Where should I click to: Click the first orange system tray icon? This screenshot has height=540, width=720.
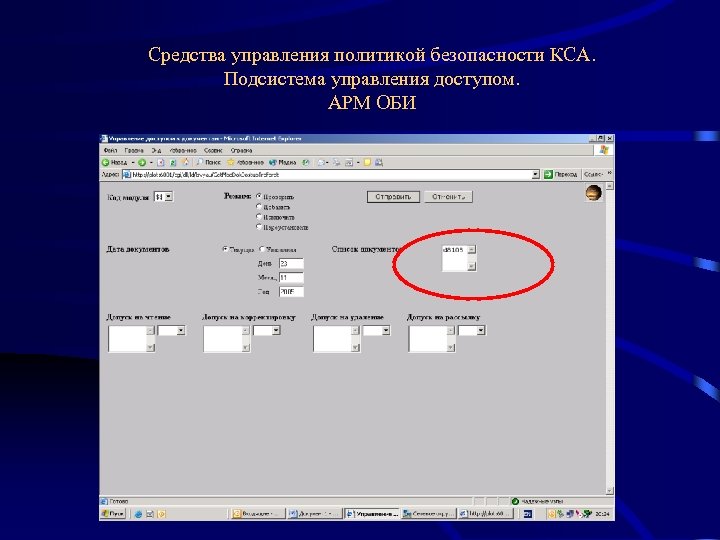[552, 514]
